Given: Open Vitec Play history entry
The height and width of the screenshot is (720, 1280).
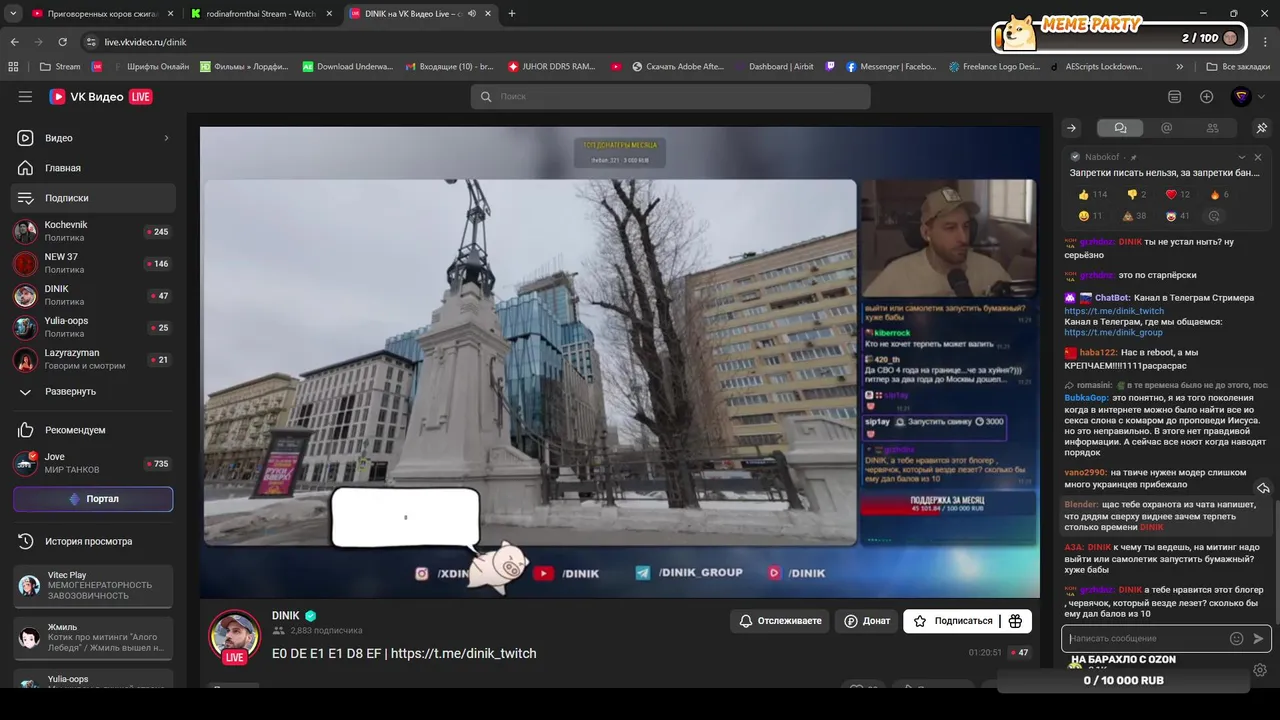Looking at the screenshot, I should tap(93, 585).
